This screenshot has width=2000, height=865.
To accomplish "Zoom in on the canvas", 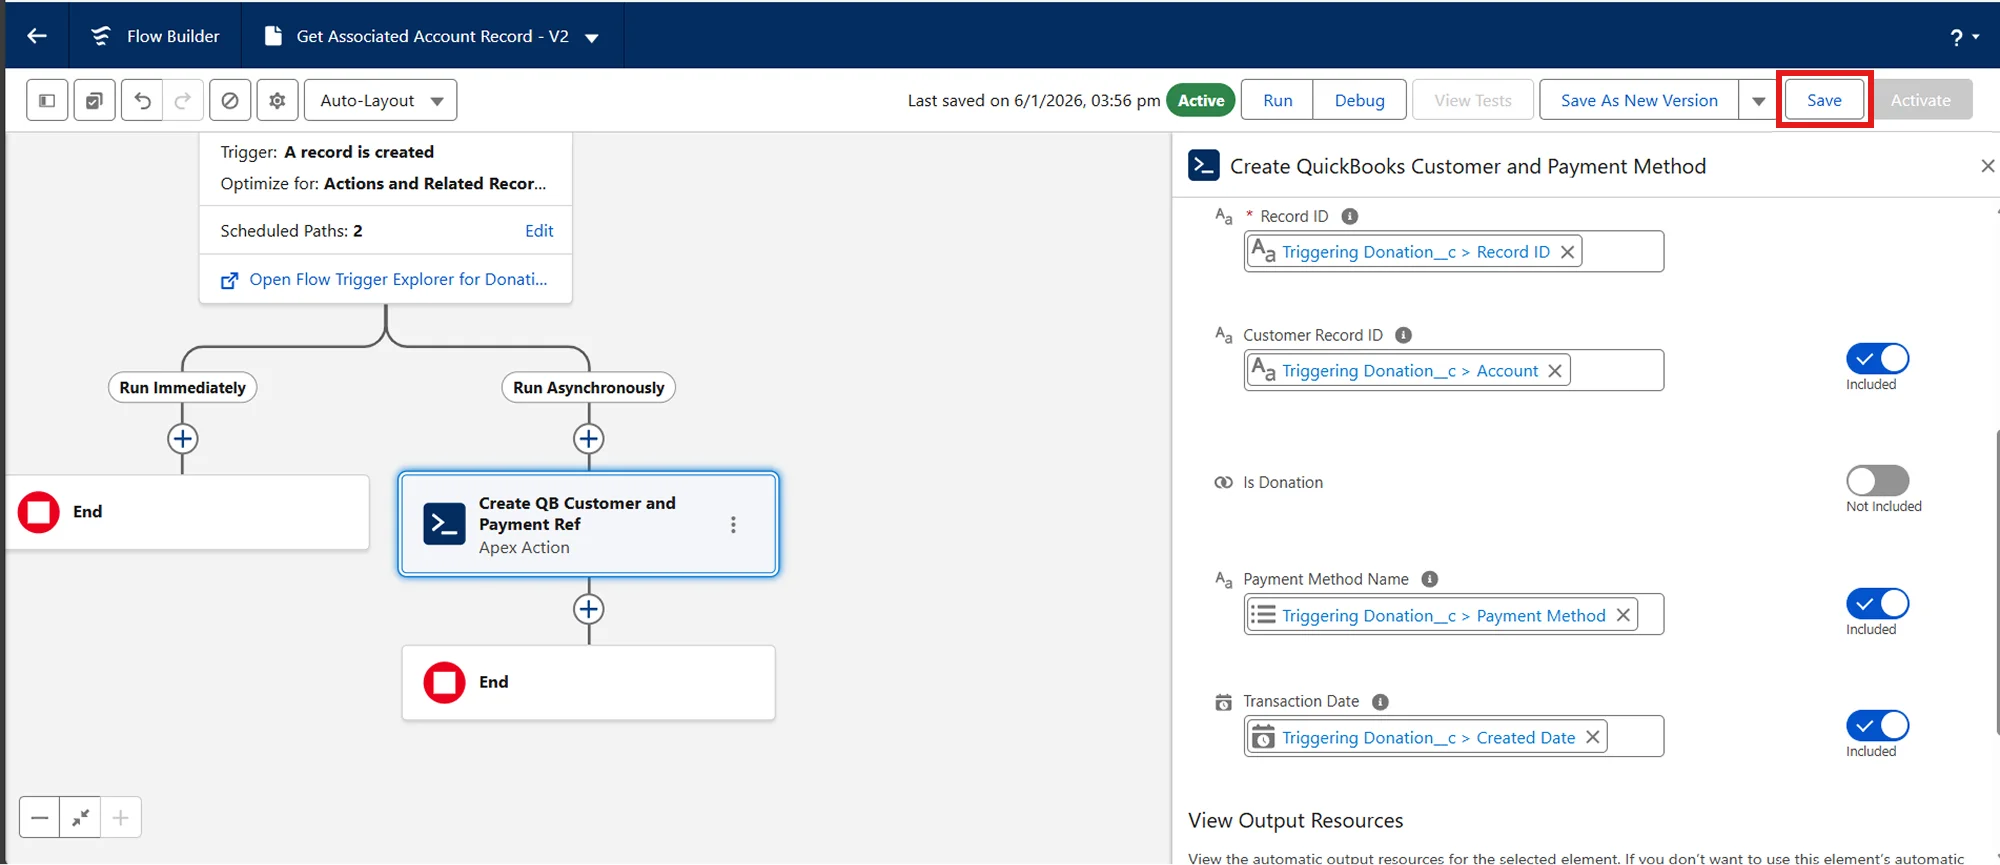I will 120,818.
